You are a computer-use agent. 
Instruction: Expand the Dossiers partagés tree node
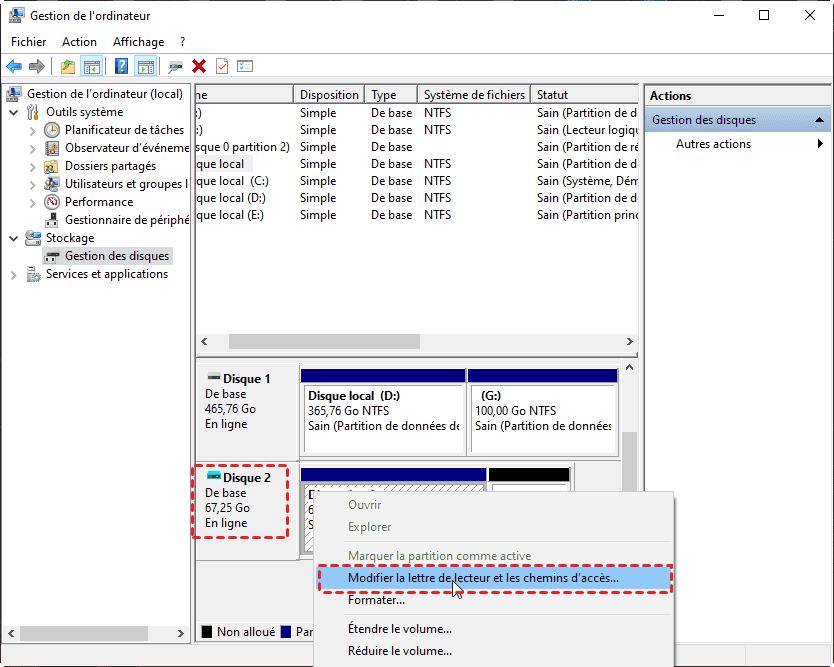tap(33, 166)
